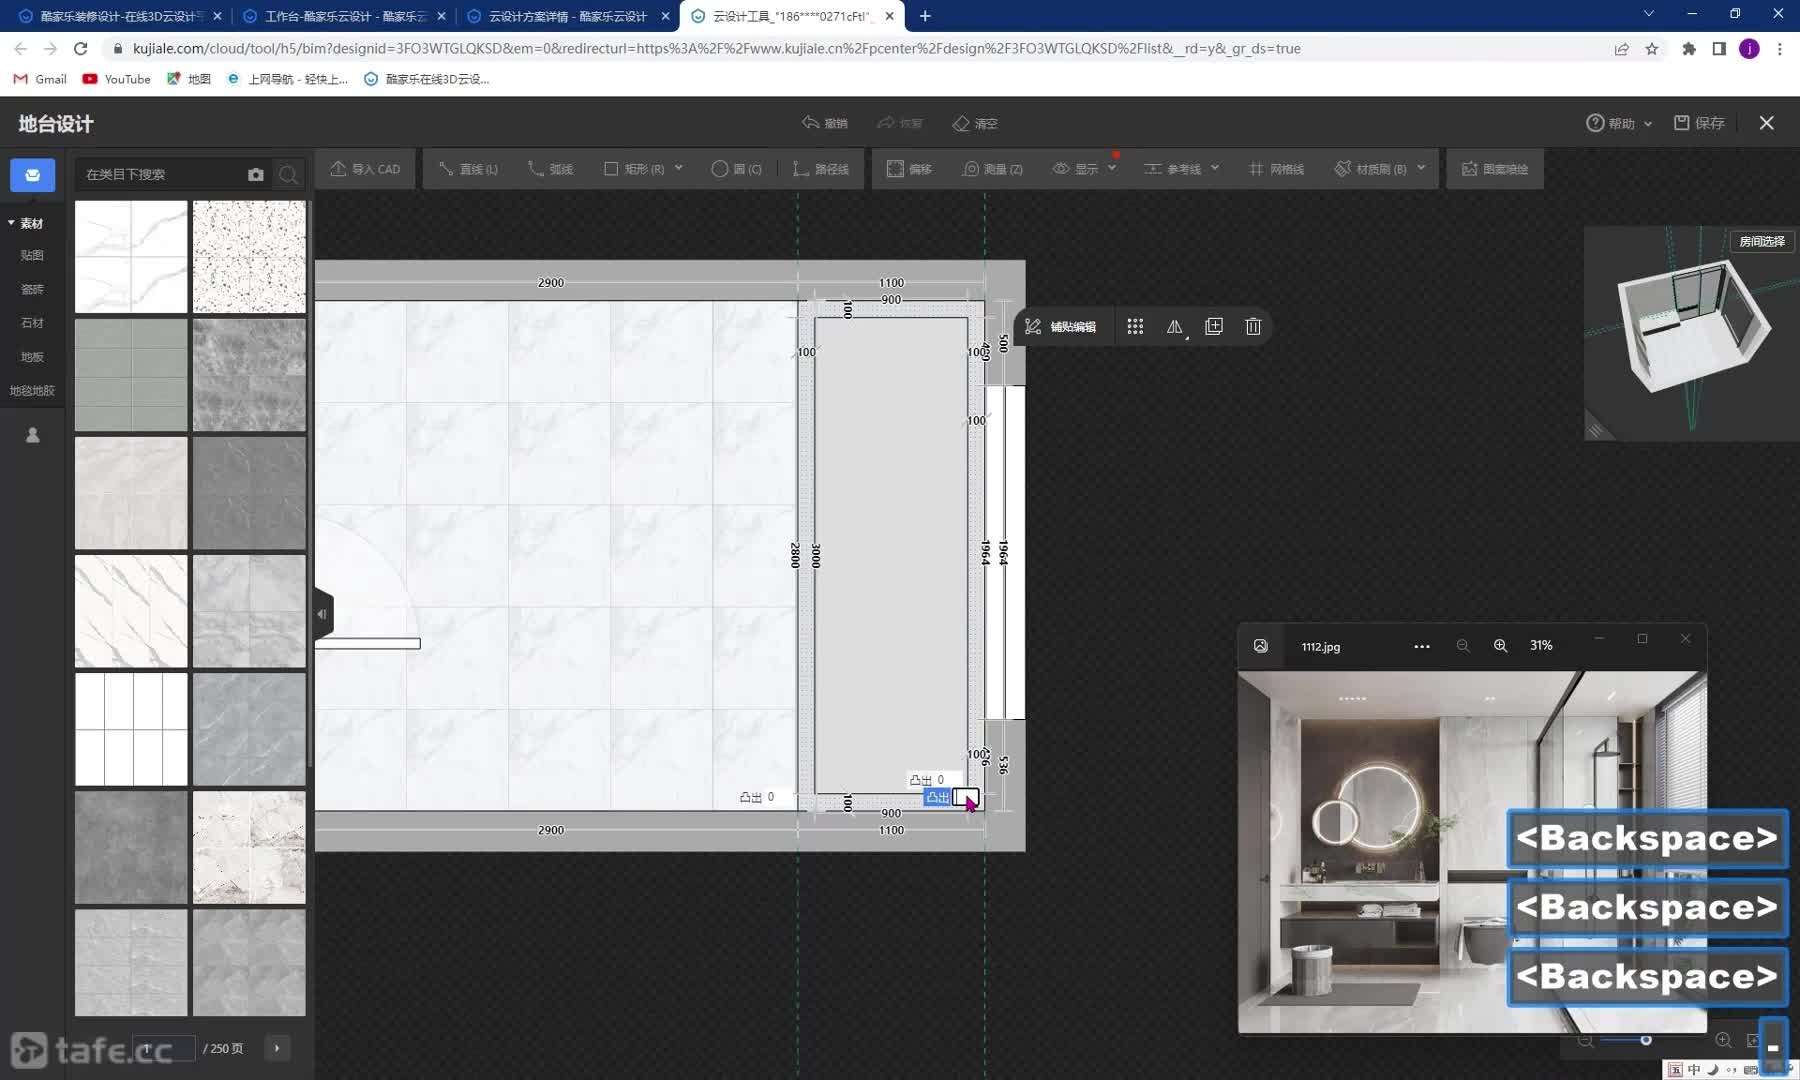Switch to the 云设计方案详情 browser tab
This screenshot has width=1800, height=1080.
tap(567, 16)
